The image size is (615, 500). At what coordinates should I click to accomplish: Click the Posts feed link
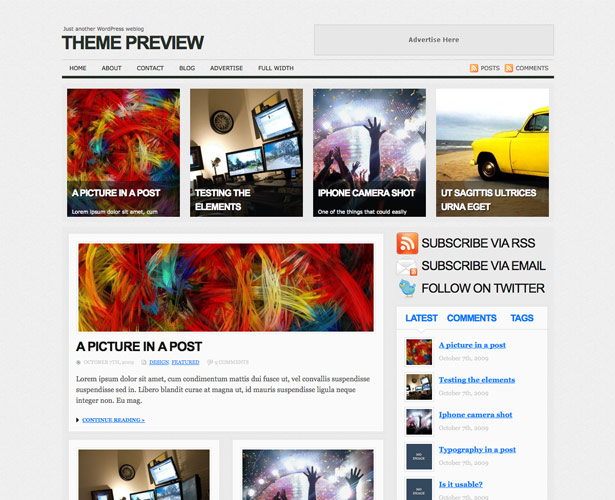(490, 68)
